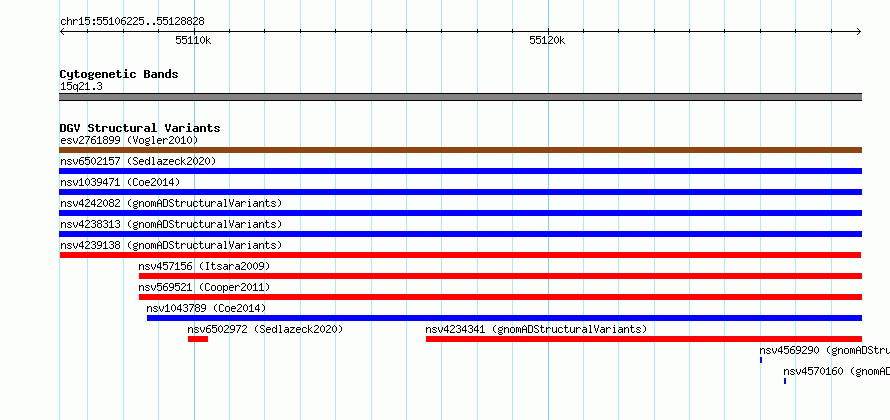This screenshot has height=420, width=890.
Task: Click the blue nsv1039471 track bar
Action: (x=460, y=192)
